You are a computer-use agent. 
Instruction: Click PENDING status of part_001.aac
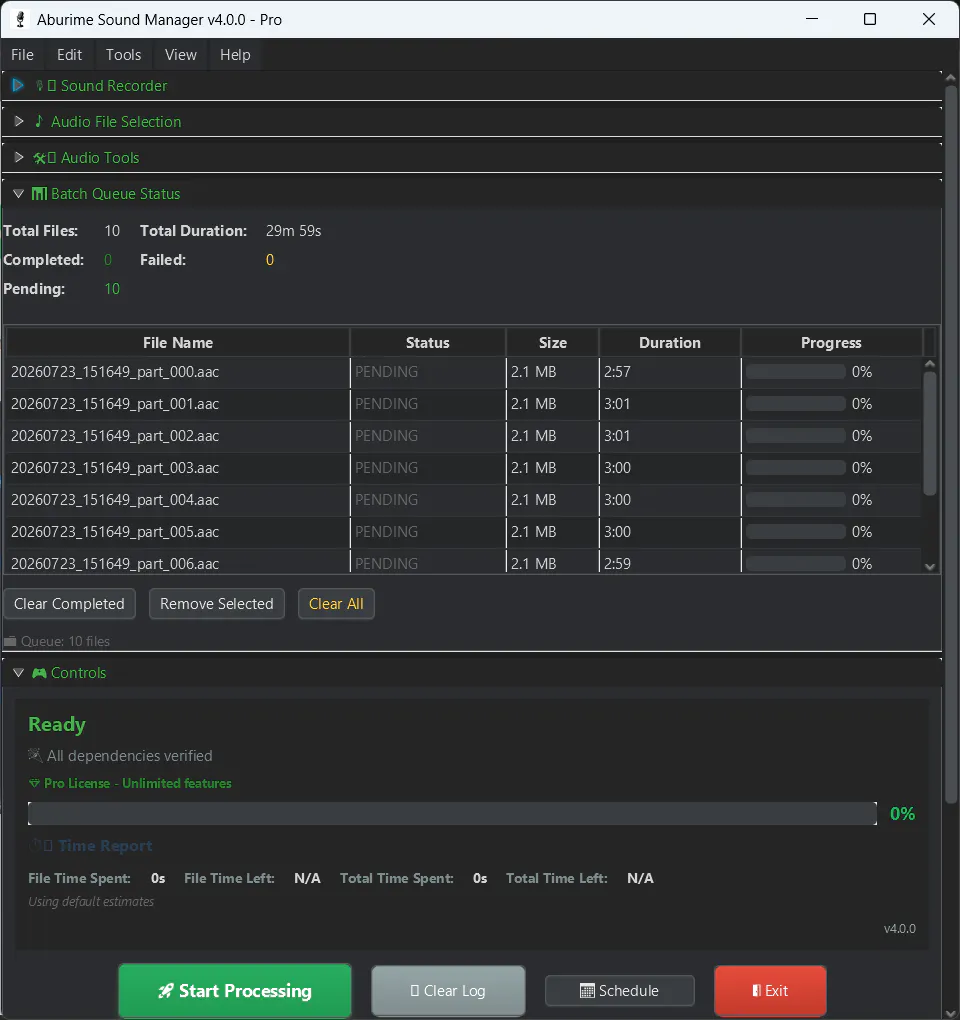386,404
